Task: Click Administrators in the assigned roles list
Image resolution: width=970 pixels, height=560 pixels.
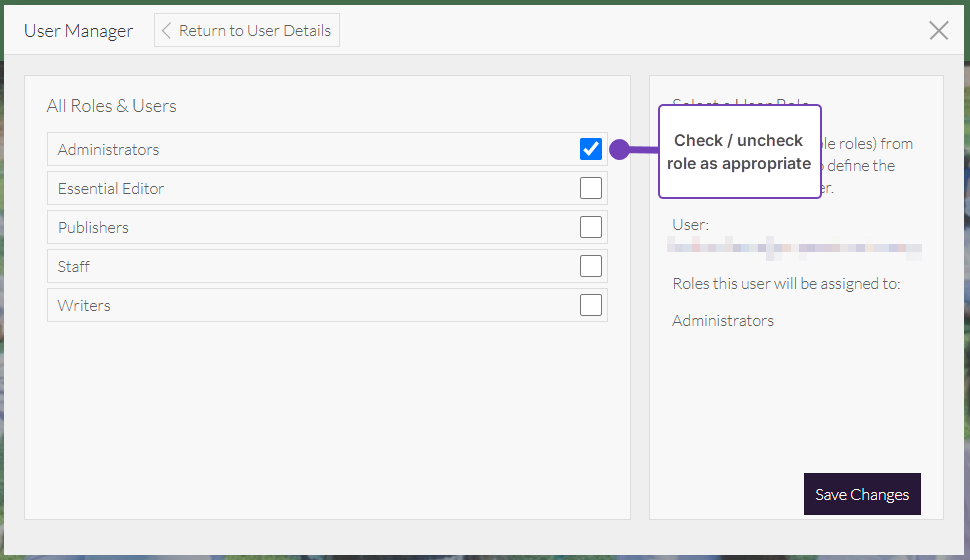Action: [723, 321]
